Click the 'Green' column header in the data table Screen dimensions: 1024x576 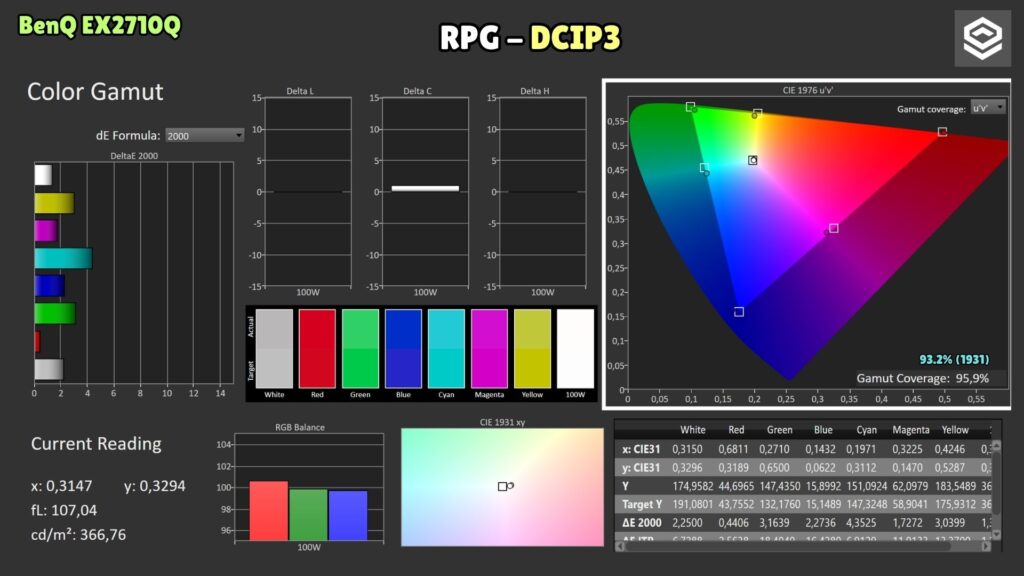[x=780, y=430]
